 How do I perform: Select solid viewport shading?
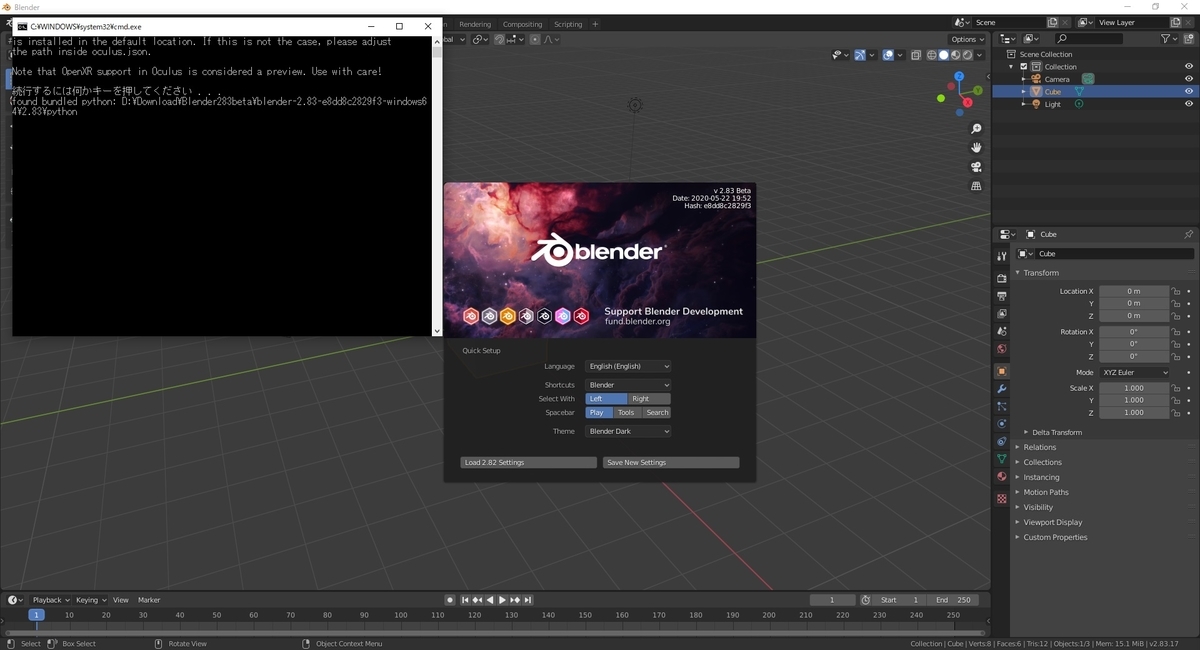tap(943, 55)
